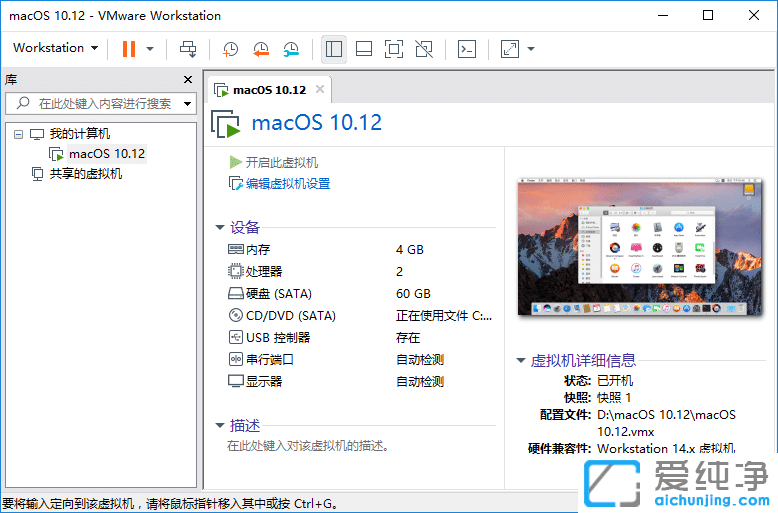Click the description text field placeholder
778x513 pixels.
pyautogui.click(x=308, y=446)
